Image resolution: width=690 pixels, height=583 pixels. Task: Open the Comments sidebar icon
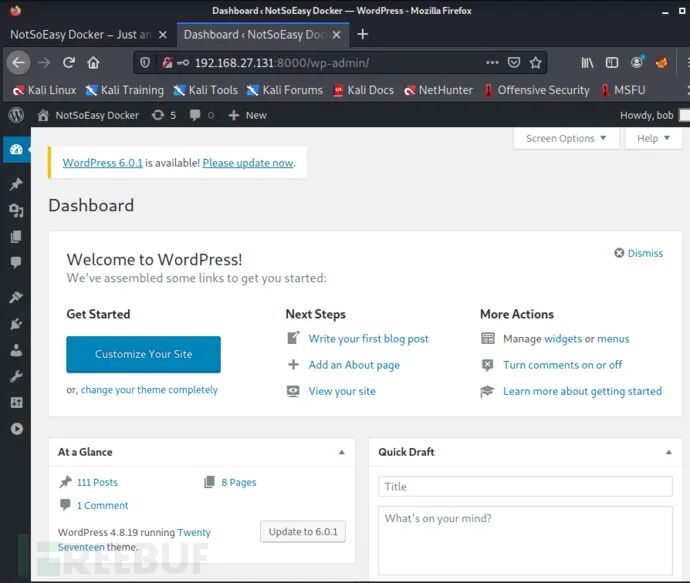[16, 263]
